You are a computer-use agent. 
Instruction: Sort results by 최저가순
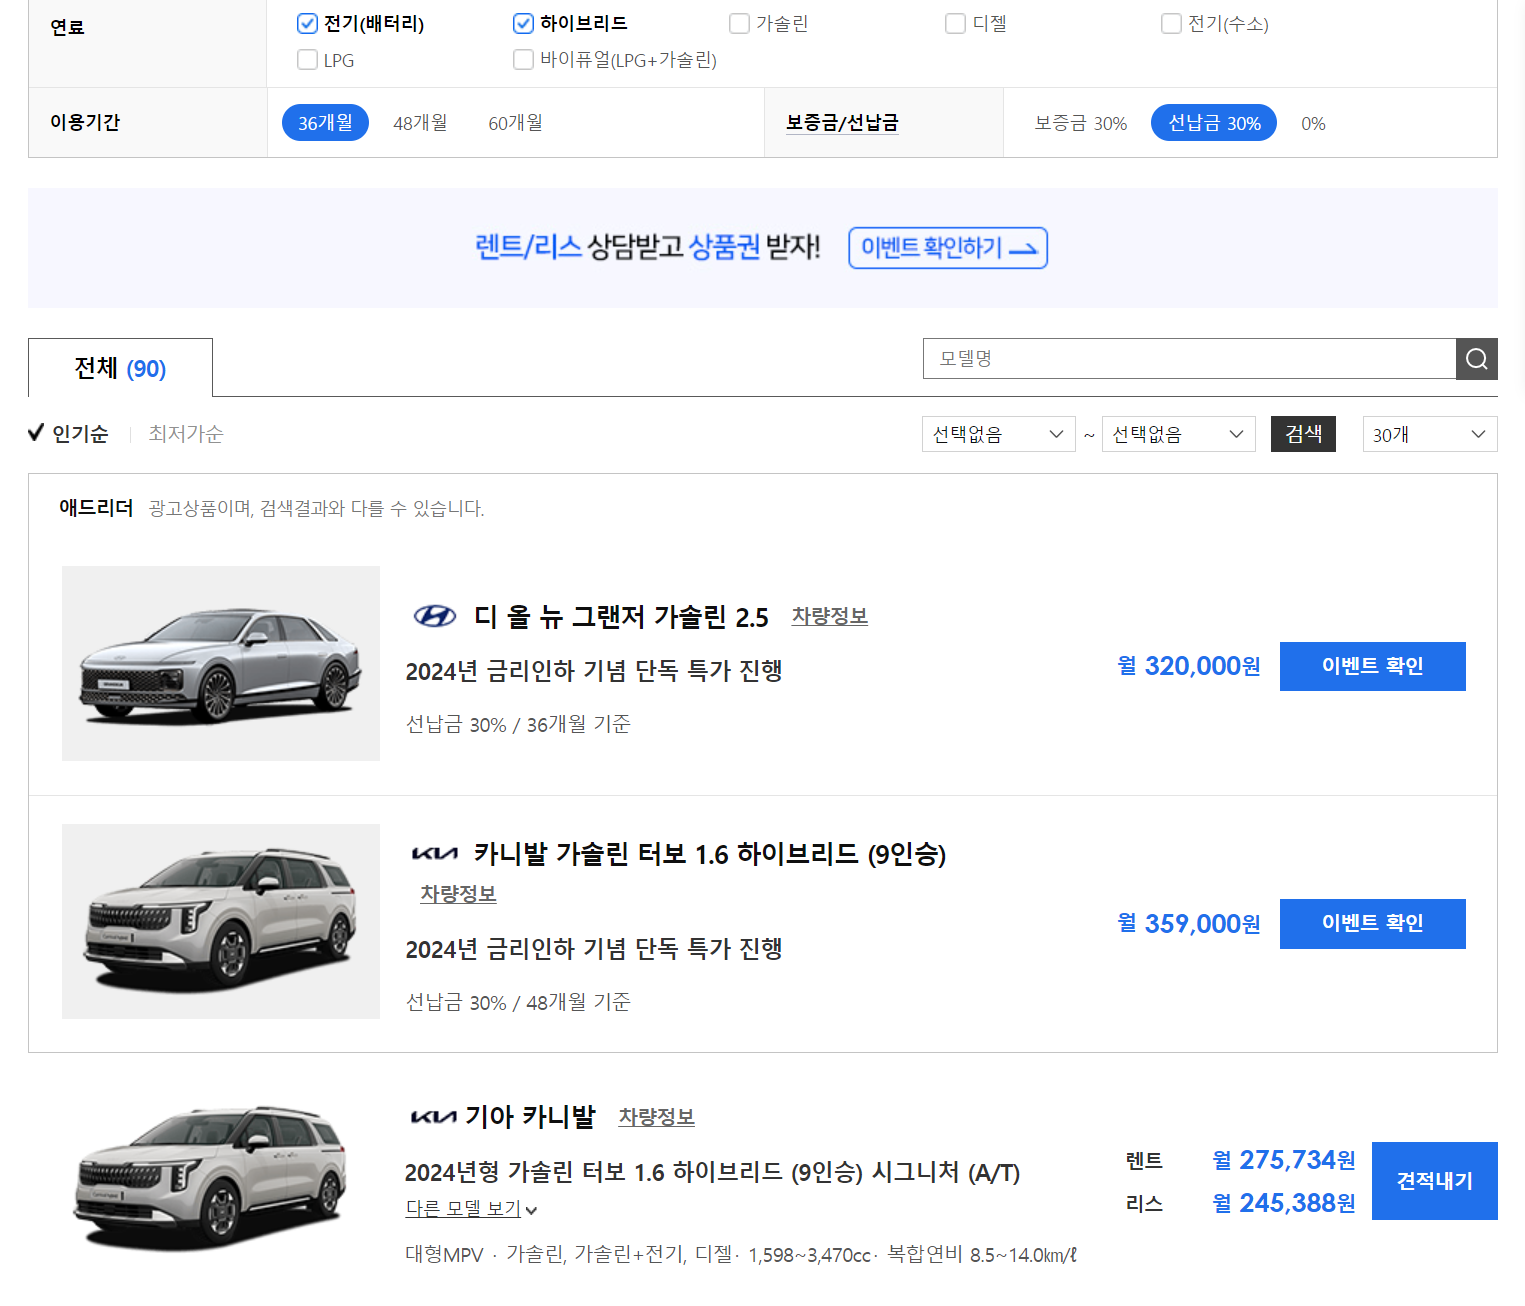pos(186,433)
